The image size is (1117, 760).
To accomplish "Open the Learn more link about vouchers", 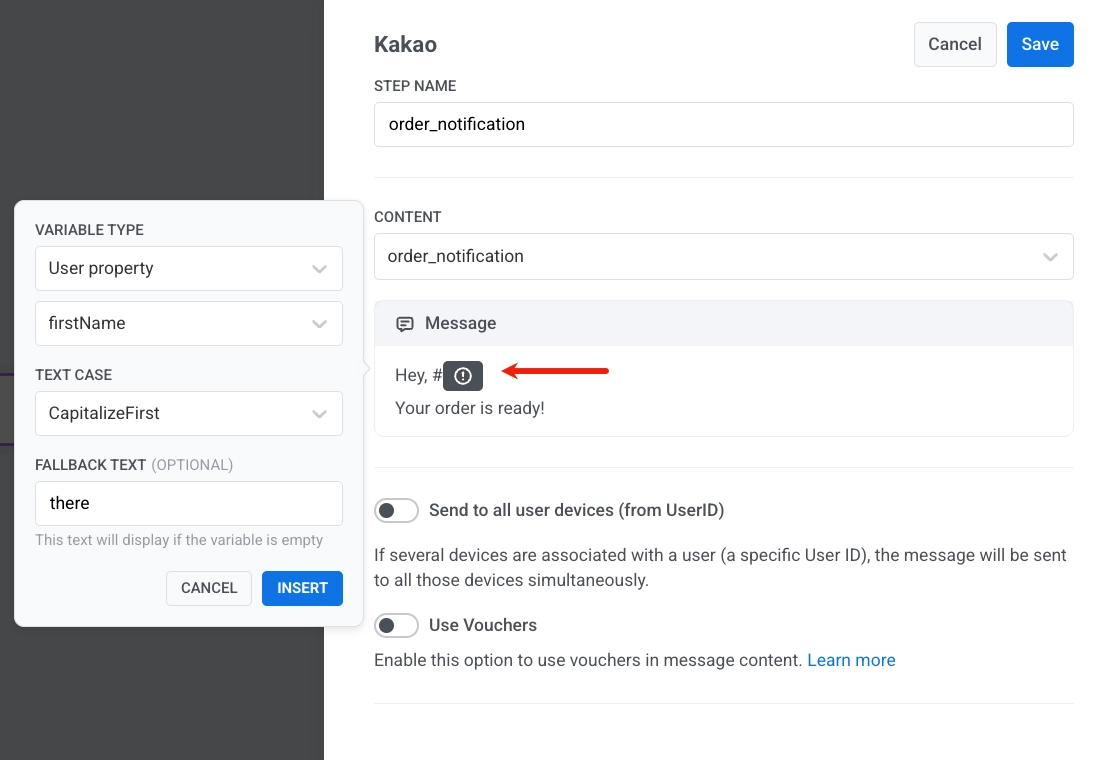I will (851, 660).
